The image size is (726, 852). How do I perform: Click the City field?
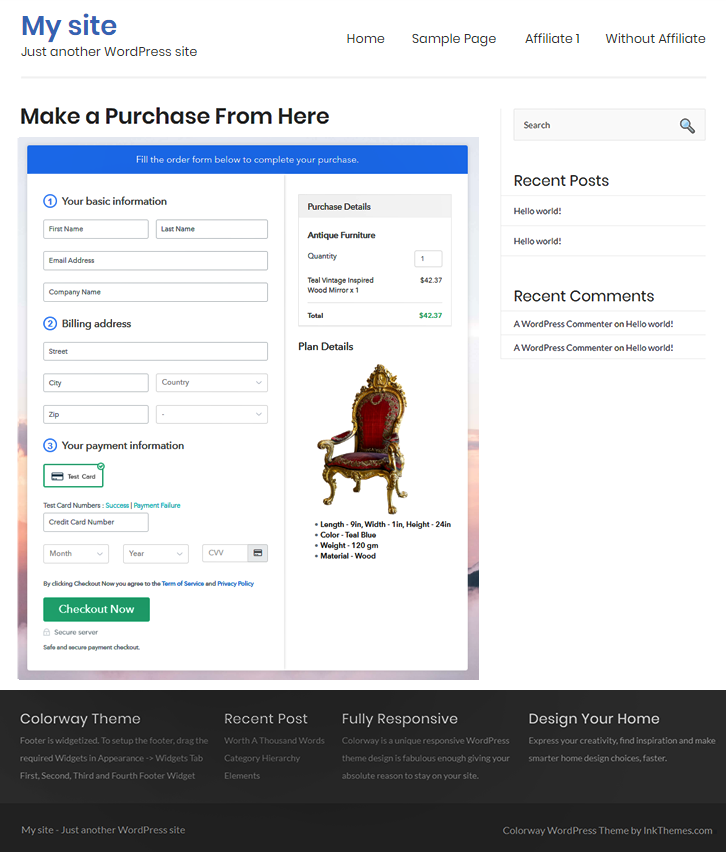tap(96, 383)
